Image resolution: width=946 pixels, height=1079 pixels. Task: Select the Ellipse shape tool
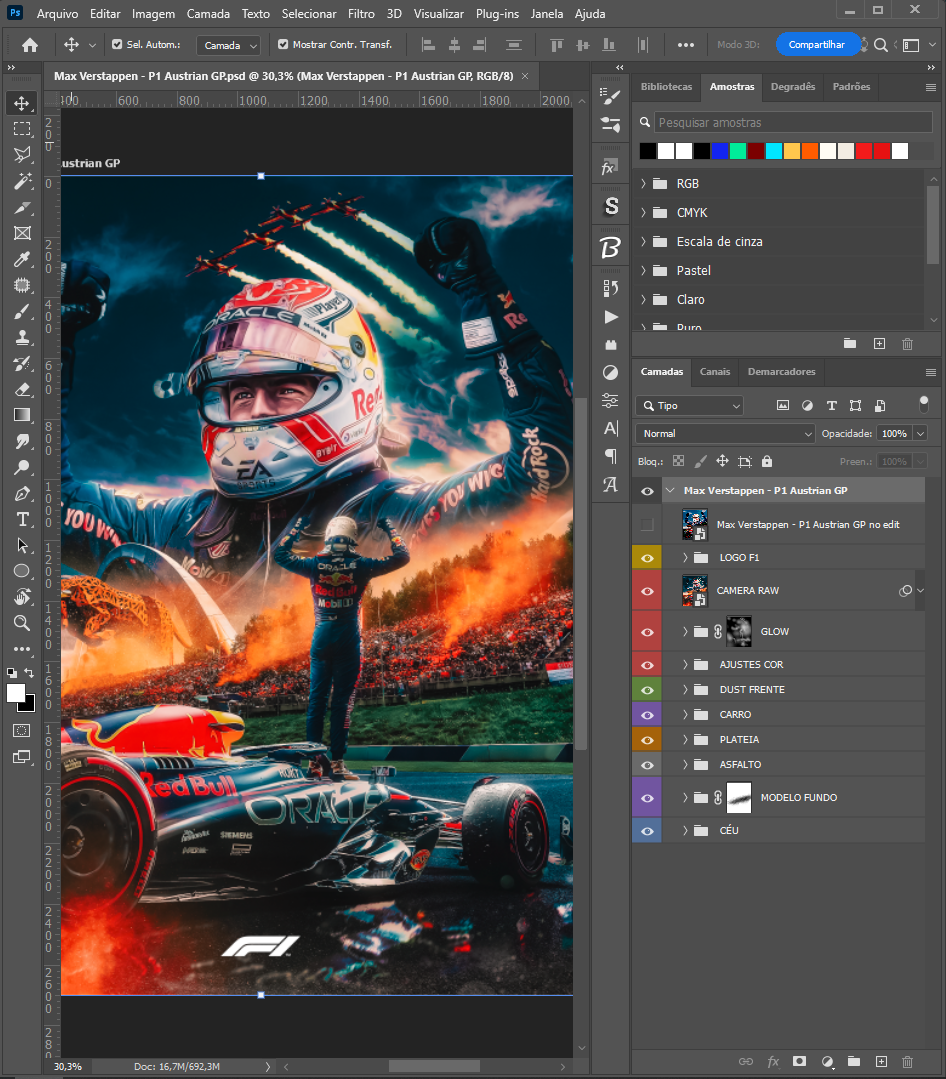[22, 571]
